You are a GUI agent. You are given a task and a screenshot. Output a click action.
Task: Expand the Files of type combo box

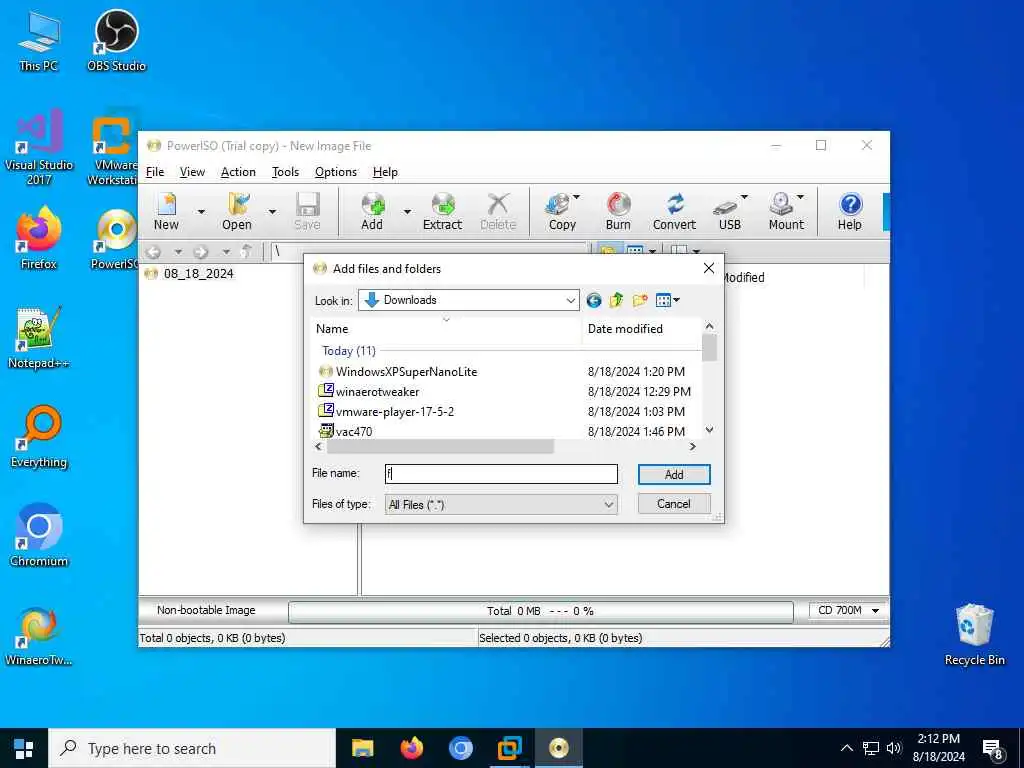click(x=609, y=504)
